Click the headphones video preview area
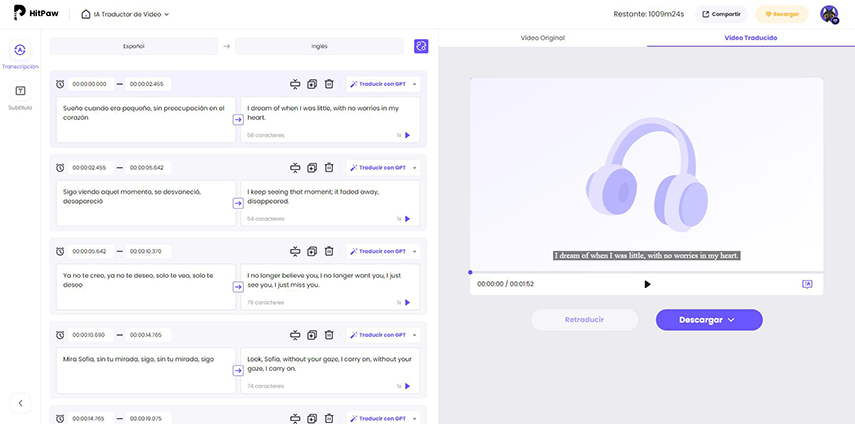 [647, 173]
